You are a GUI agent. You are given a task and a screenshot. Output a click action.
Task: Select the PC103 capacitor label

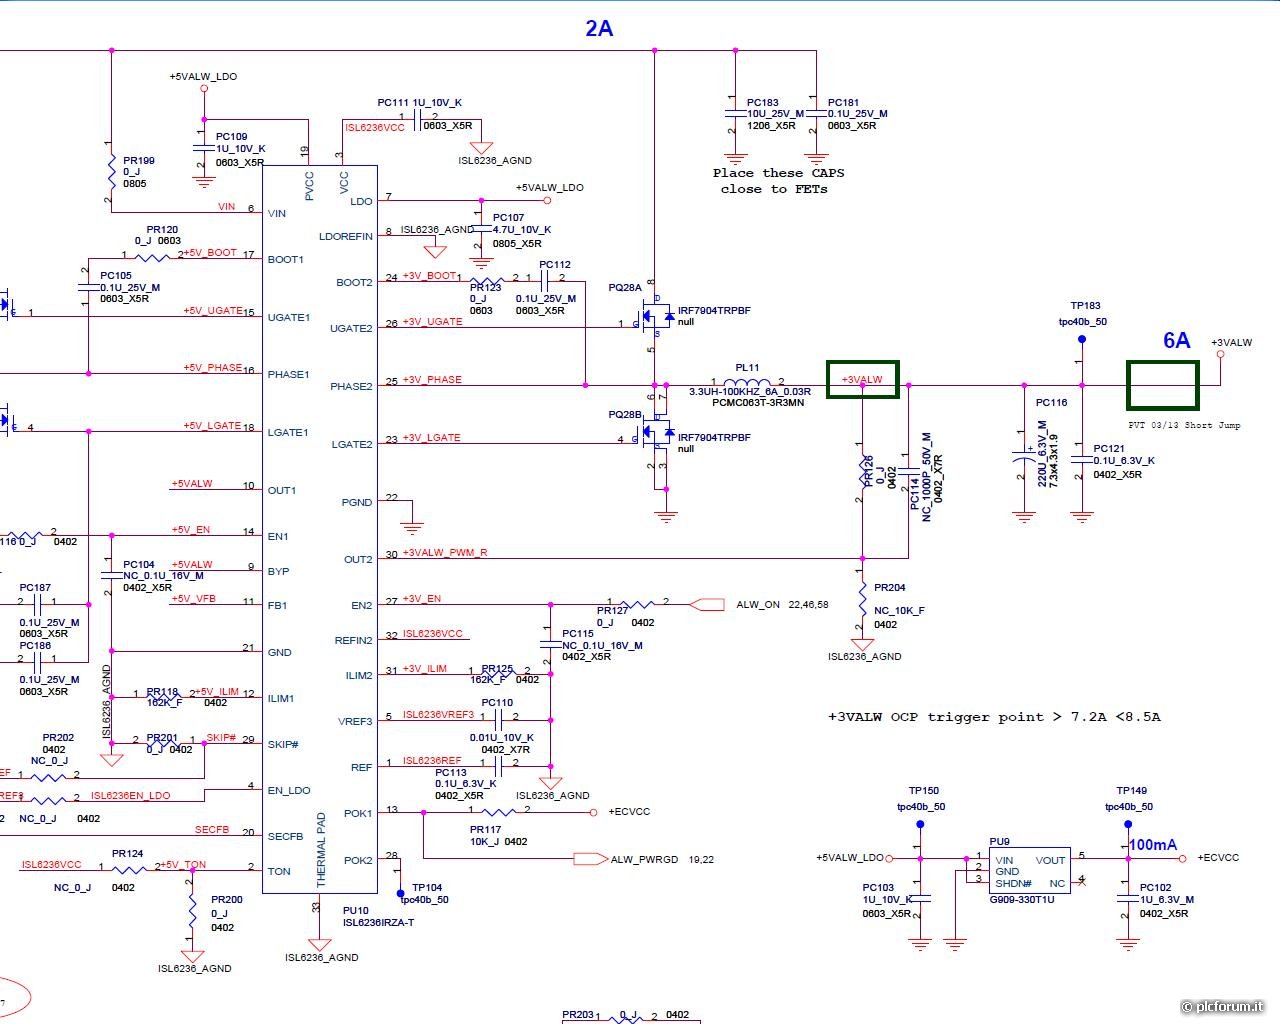878,888
